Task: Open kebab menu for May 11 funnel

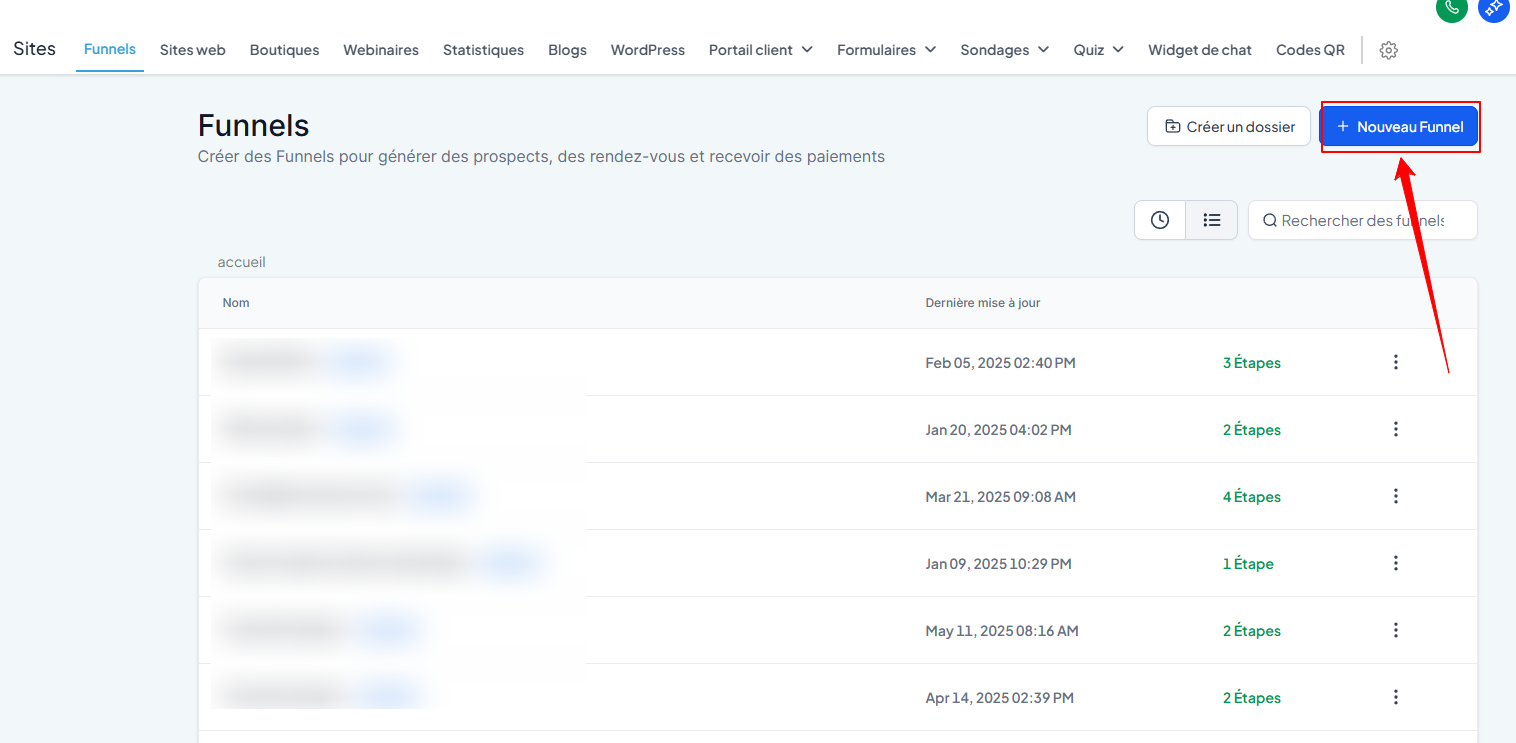Action: click(1396, 630)
